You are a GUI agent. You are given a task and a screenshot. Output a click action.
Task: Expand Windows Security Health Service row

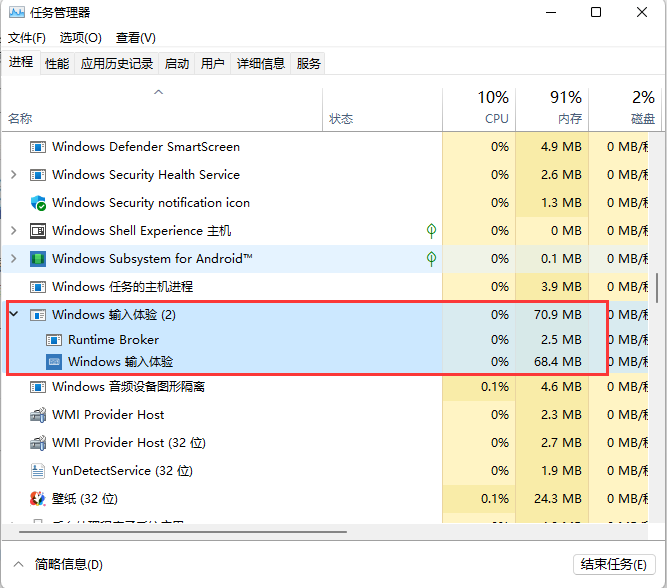coord(14,174)
